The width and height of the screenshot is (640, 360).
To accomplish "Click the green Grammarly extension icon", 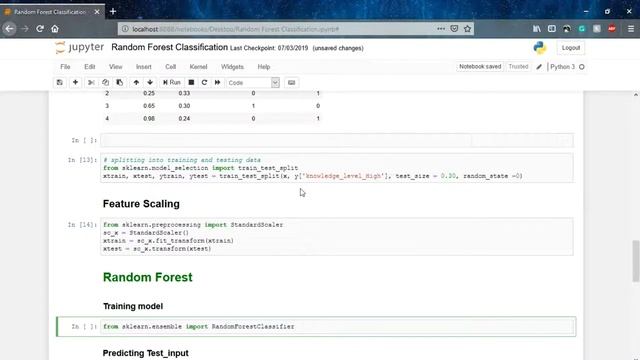I will click(582, 29).
